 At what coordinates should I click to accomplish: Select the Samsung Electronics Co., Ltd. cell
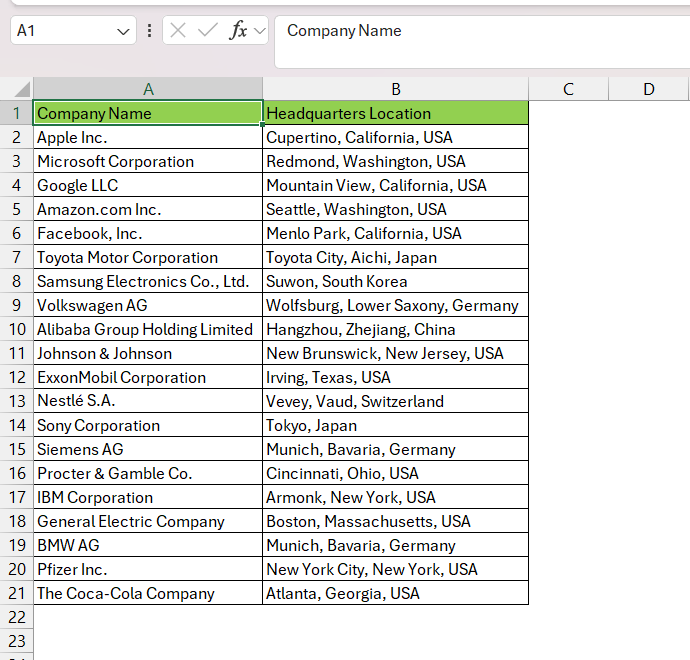148,281
